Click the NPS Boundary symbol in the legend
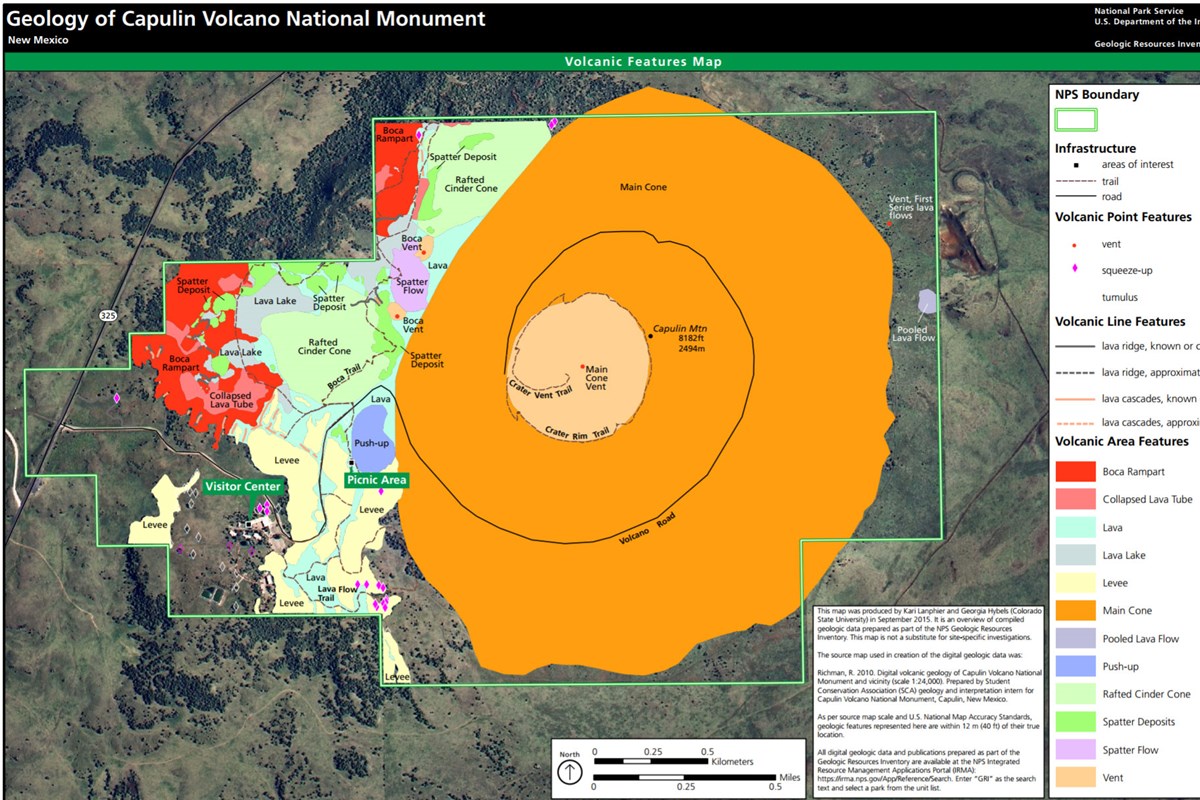1200x800 pixels. 1075,118
